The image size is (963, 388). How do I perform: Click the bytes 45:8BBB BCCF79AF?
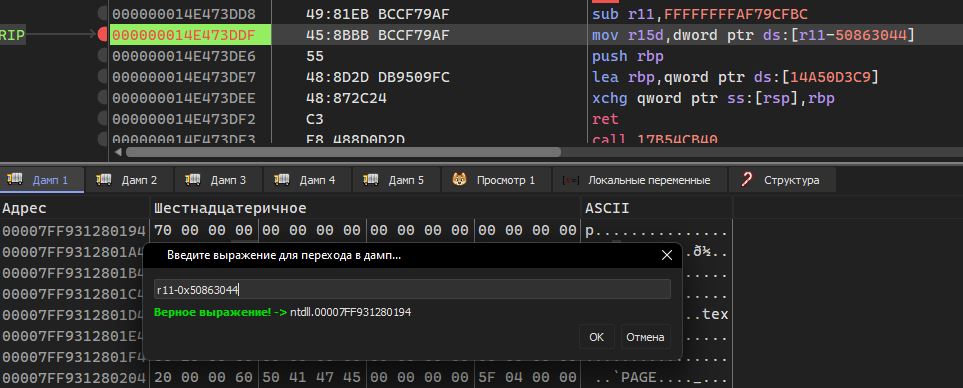point(378,35)
